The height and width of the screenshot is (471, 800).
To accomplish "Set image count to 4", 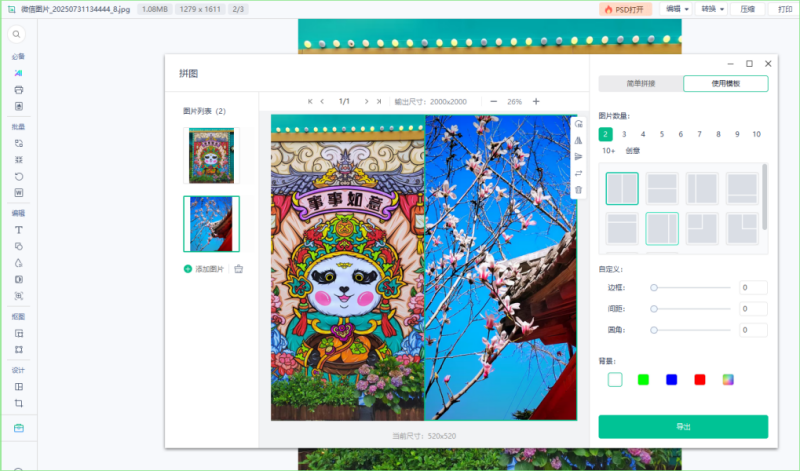I will pyautogui.click(x=643, y=134).
